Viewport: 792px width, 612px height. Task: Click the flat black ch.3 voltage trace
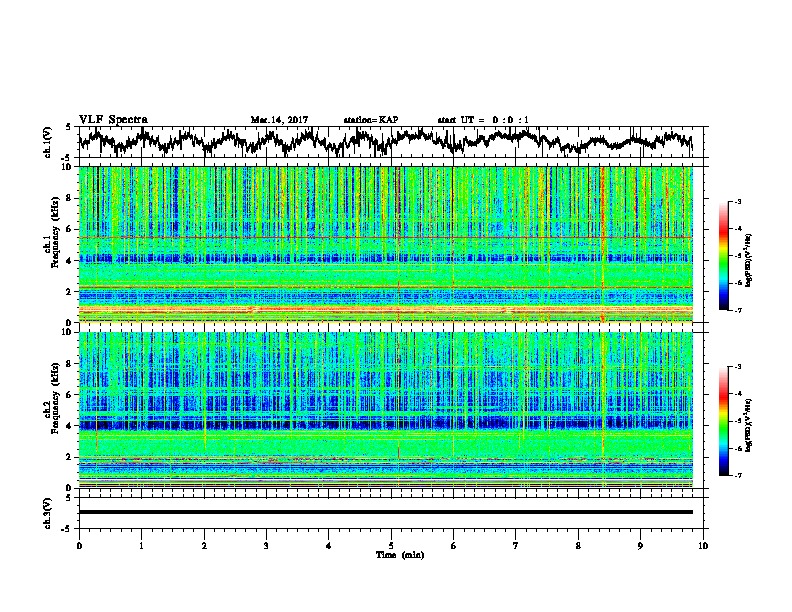(386, 512)
